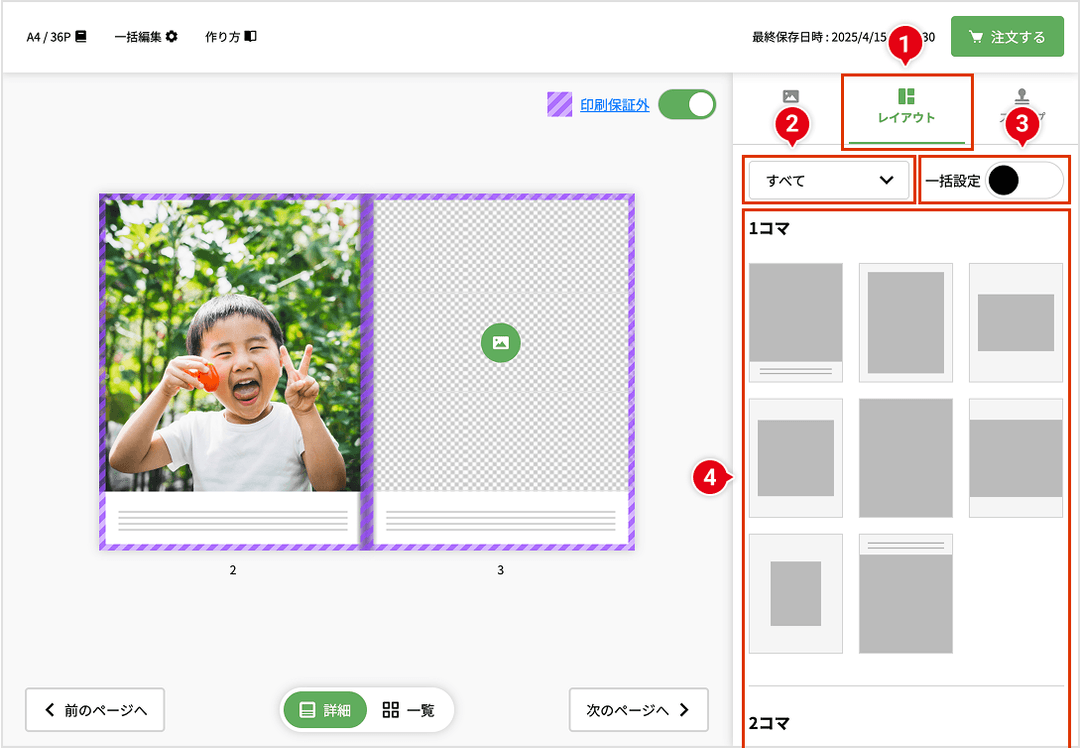This screenshot has width=1080, height=748.
Task: Expand the すべて layout filter dropdown
Action: 829,181
